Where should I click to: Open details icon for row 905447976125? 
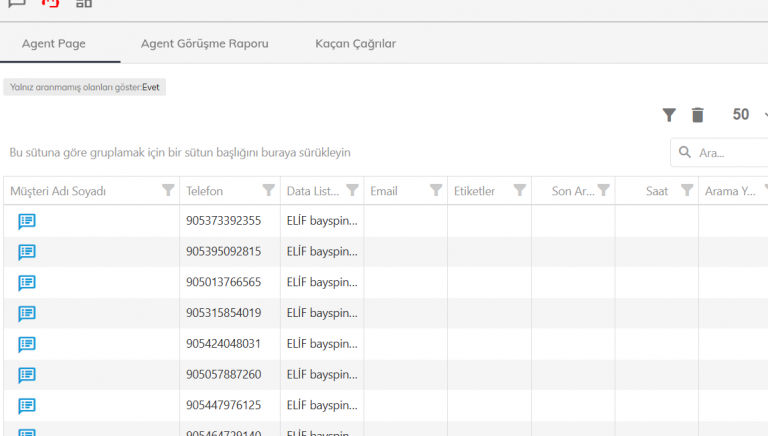[27, 406]
